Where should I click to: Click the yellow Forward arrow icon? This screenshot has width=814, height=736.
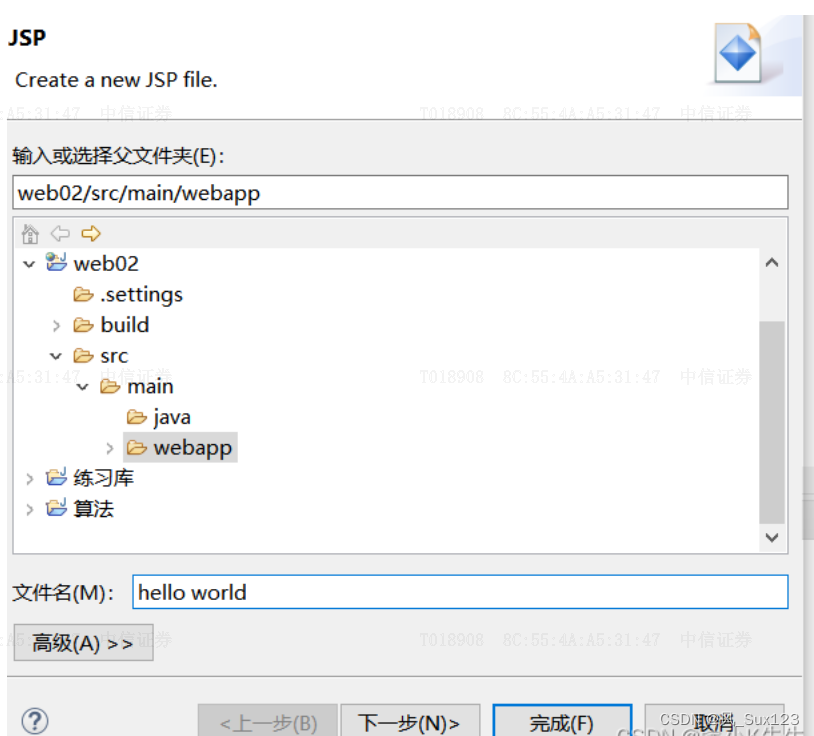(91, 234)
